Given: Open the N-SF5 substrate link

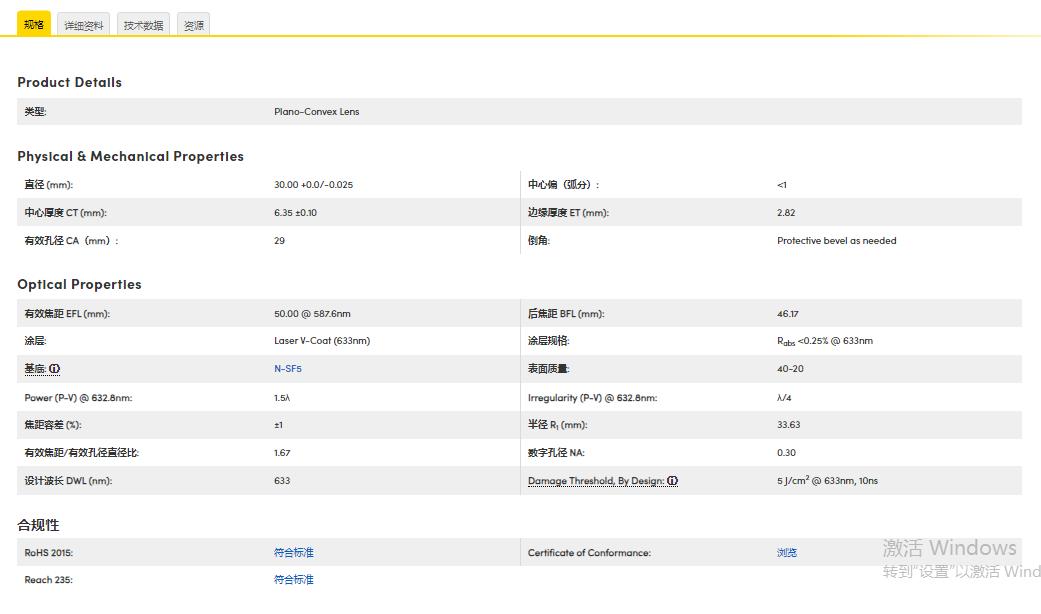Looking at the screenshot, I should [288, 369].
